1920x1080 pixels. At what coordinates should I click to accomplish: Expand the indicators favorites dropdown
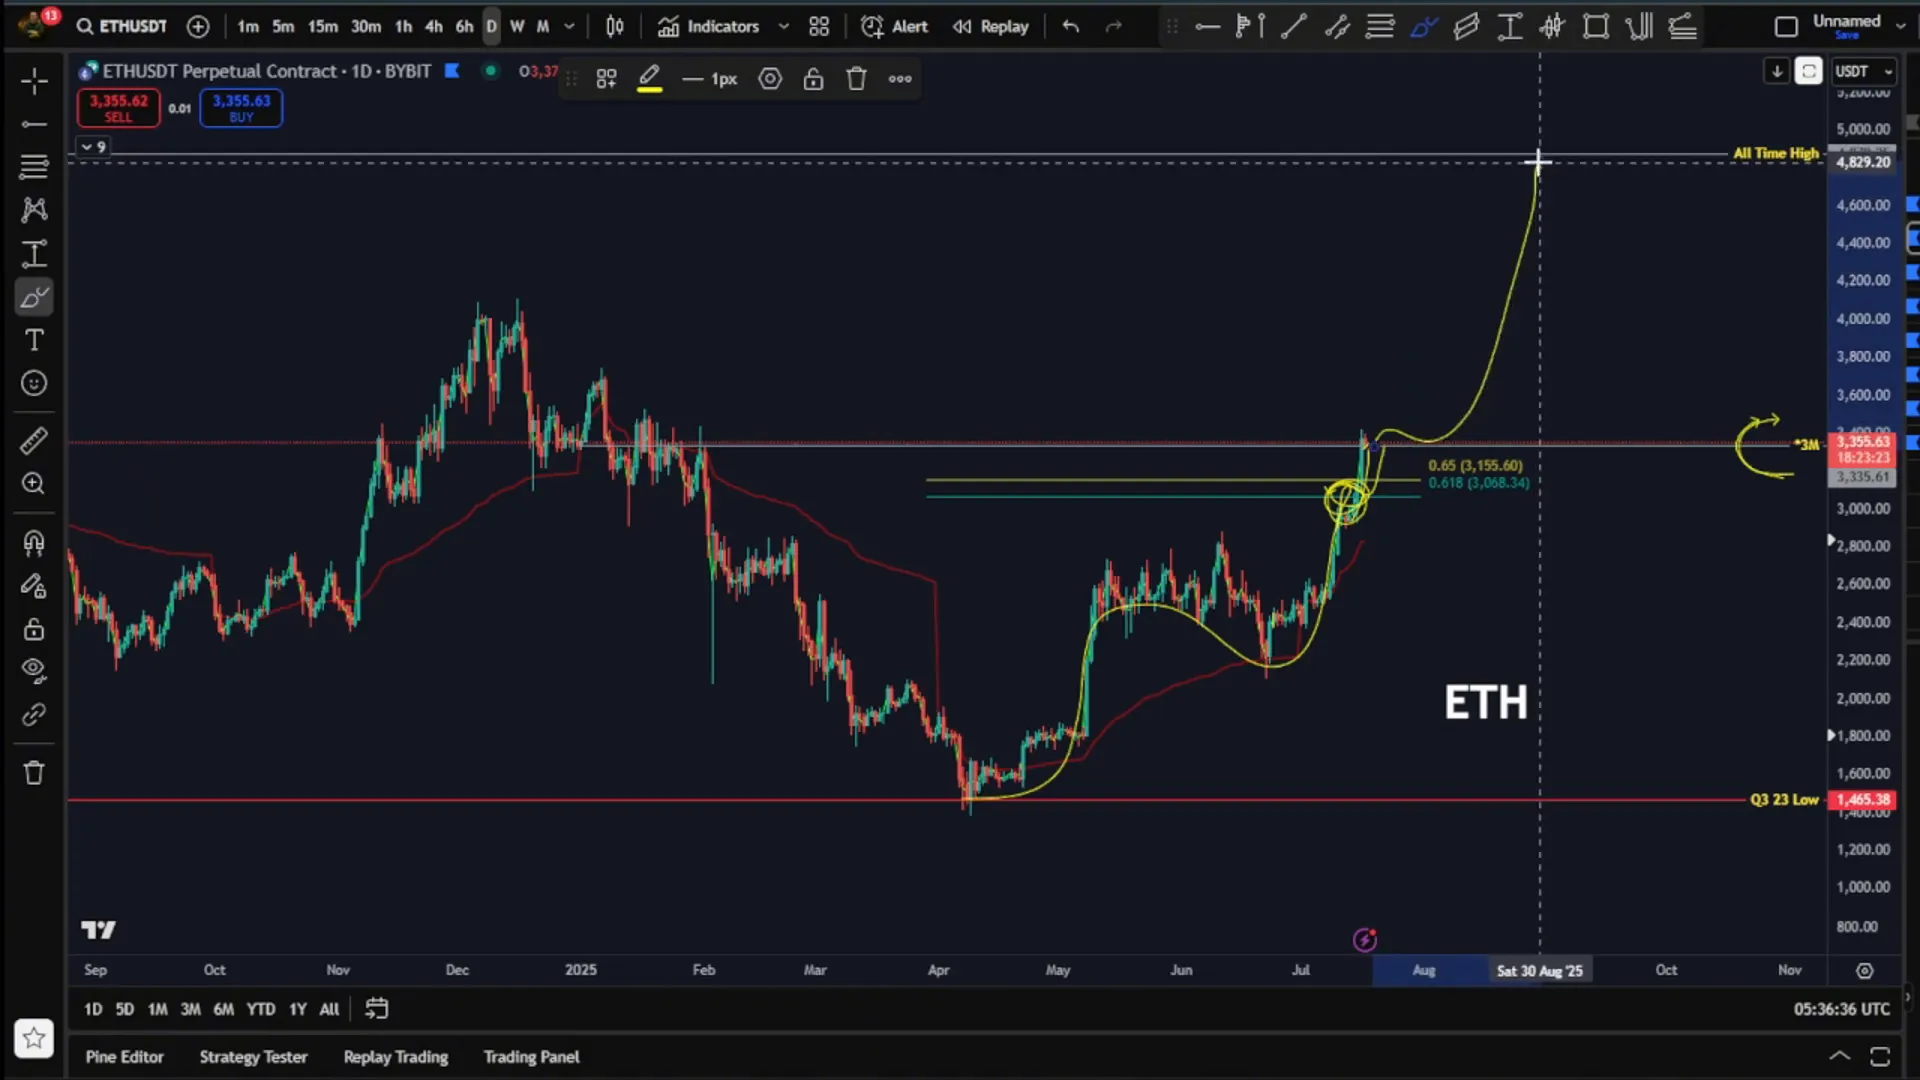click(x=783, y=26)
